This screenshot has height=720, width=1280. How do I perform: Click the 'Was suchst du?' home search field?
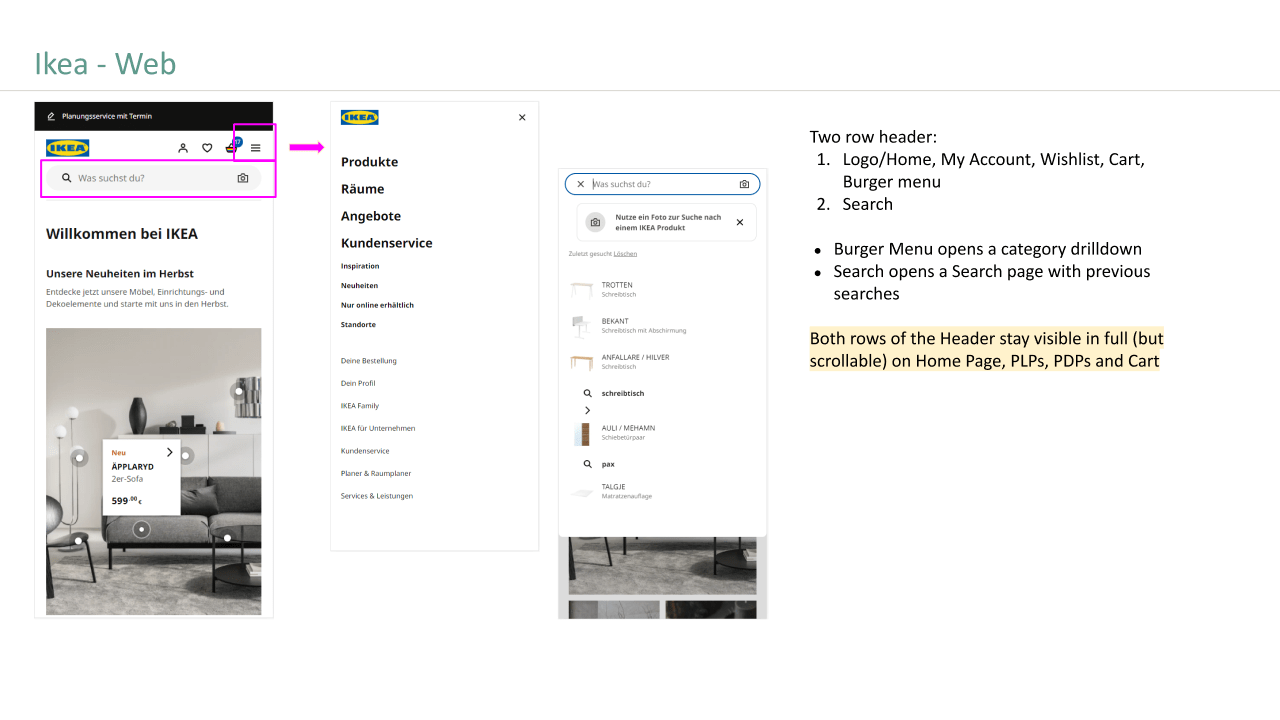(x=150, y=178)
